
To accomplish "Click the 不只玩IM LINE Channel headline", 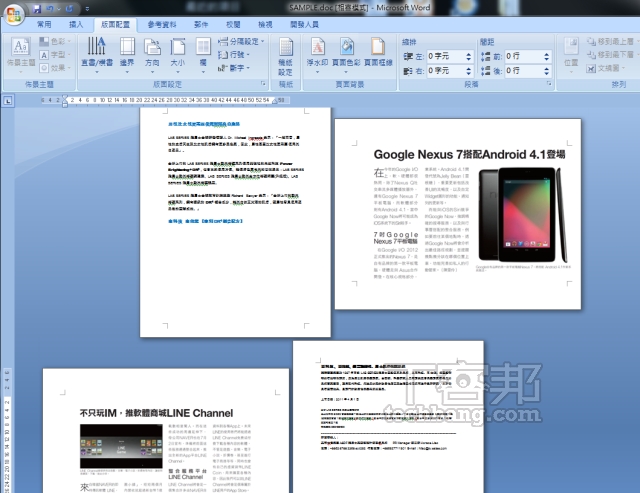I will (156, 413).
